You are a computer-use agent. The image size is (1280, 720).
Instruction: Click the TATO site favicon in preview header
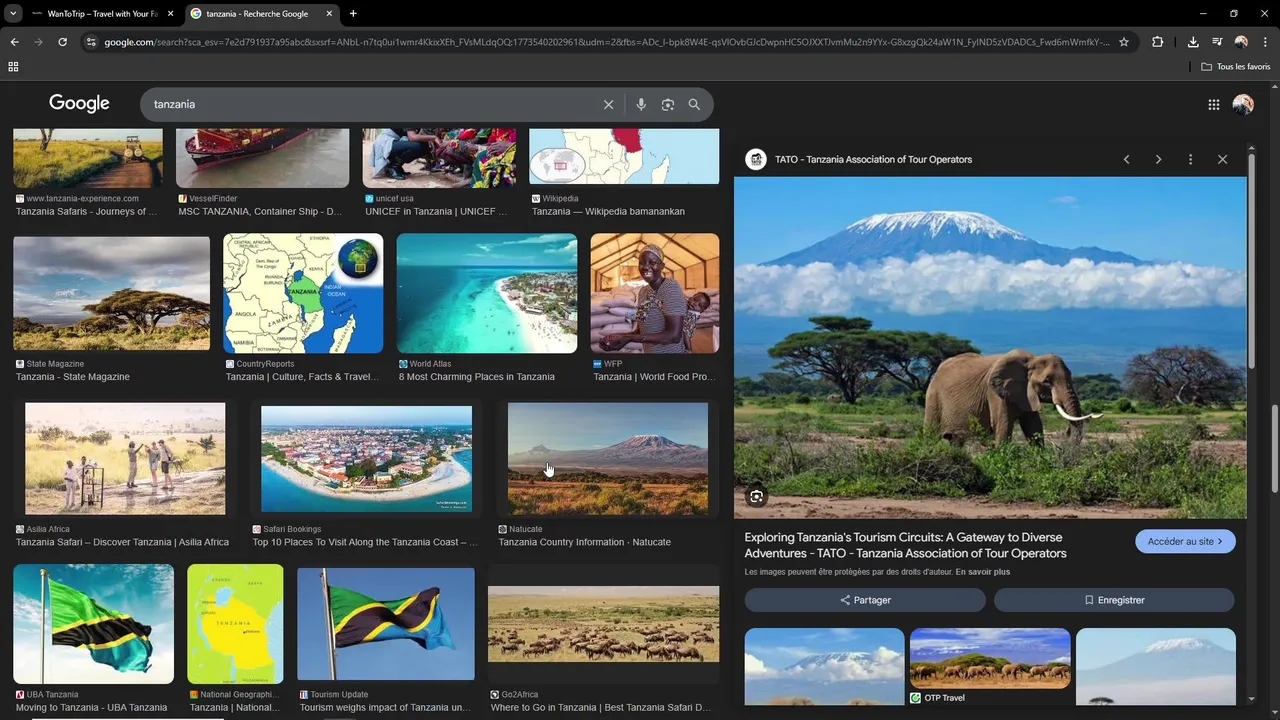pyautogui.click(x=756, y=159)
